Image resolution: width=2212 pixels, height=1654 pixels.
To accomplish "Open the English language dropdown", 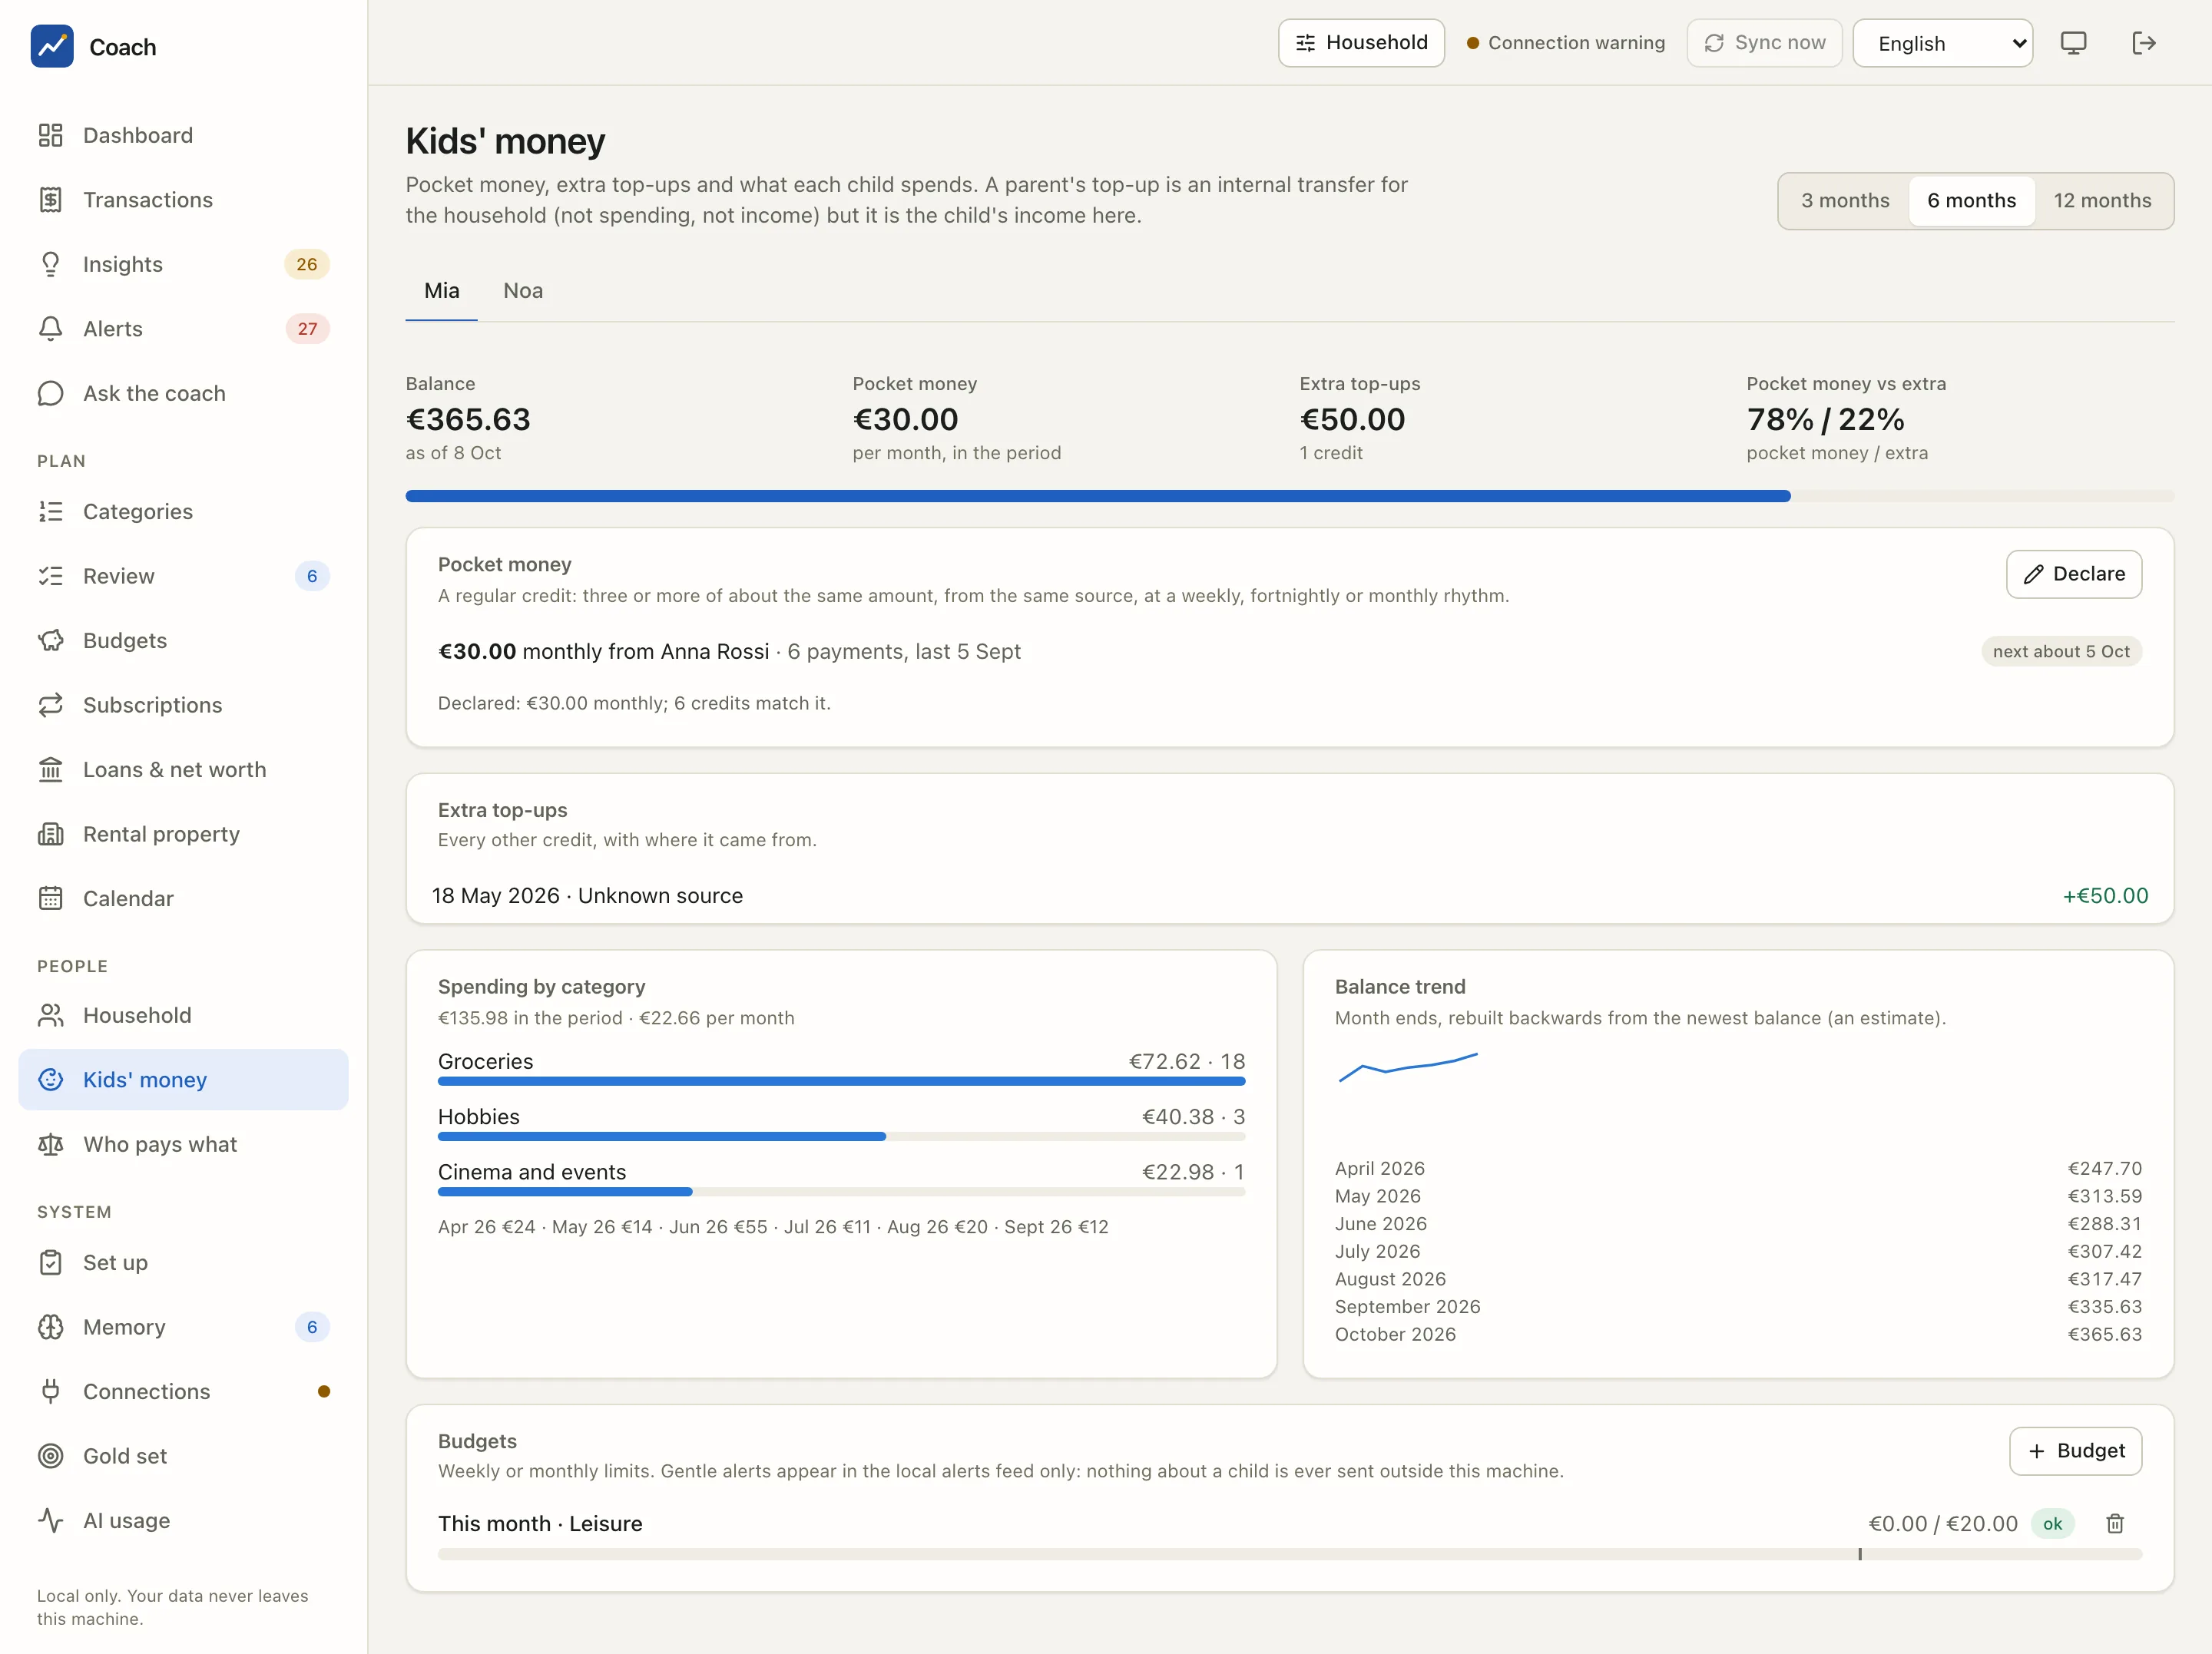I will pos(1942,43).
